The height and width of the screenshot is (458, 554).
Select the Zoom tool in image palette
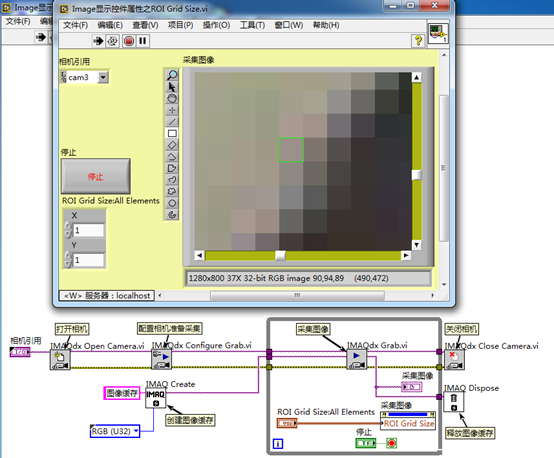pyautogui.click(x=172, y=75)
